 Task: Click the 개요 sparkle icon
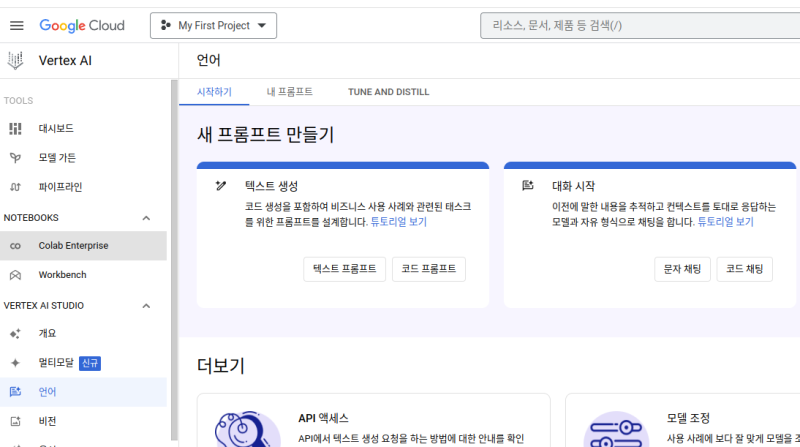pos(15,334)
